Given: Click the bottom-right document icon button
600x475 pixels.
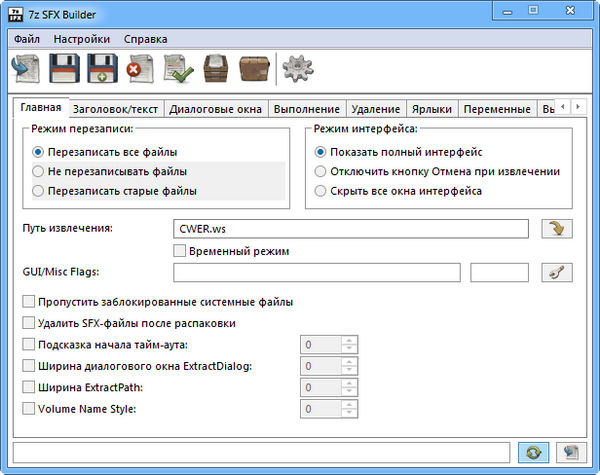Looking at the screenshot, I should click(x=571, y=453).
